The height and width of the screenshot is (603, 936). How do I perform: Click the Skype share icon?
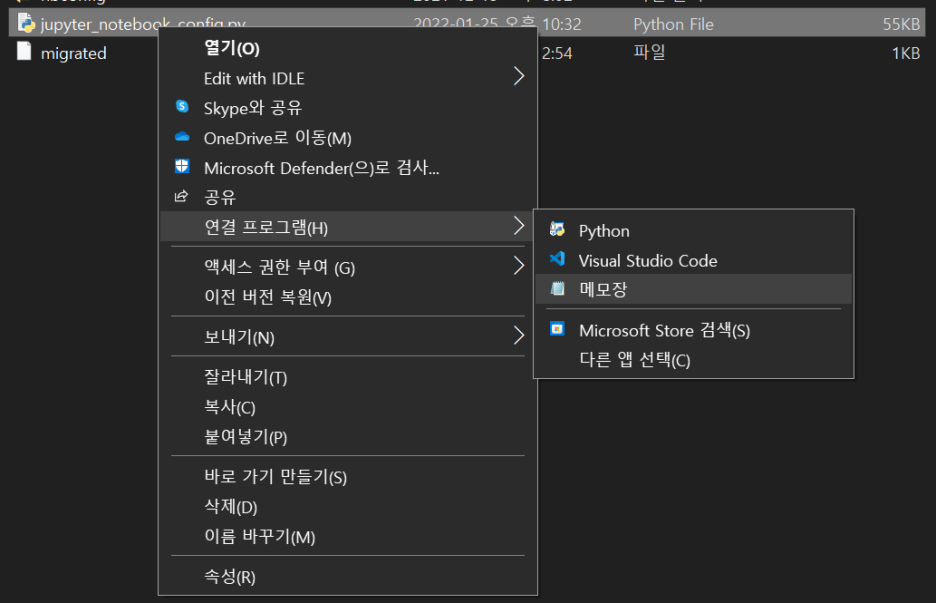coord(182,107)
